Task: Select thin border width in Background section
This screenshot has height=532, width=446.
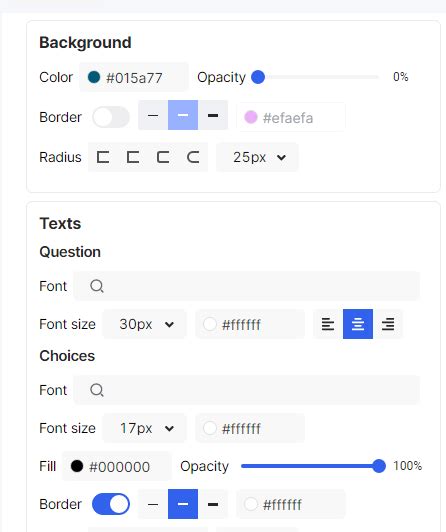Action: 153,115
